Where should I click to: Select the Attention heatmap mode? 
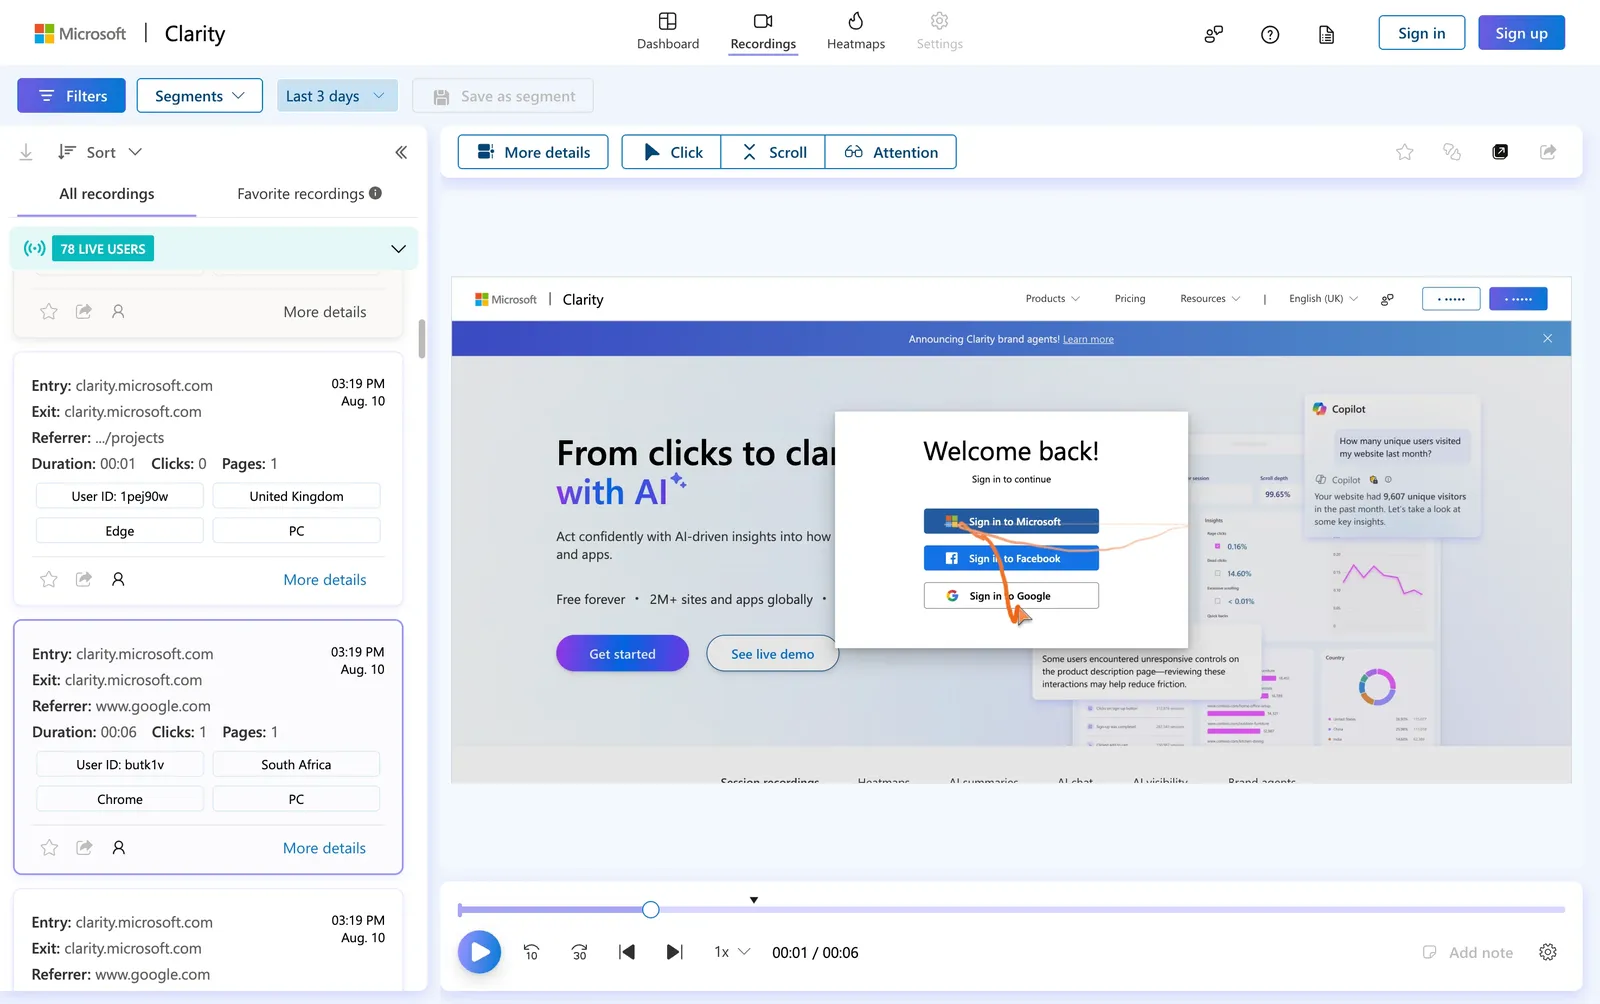(x=891, y=152)
